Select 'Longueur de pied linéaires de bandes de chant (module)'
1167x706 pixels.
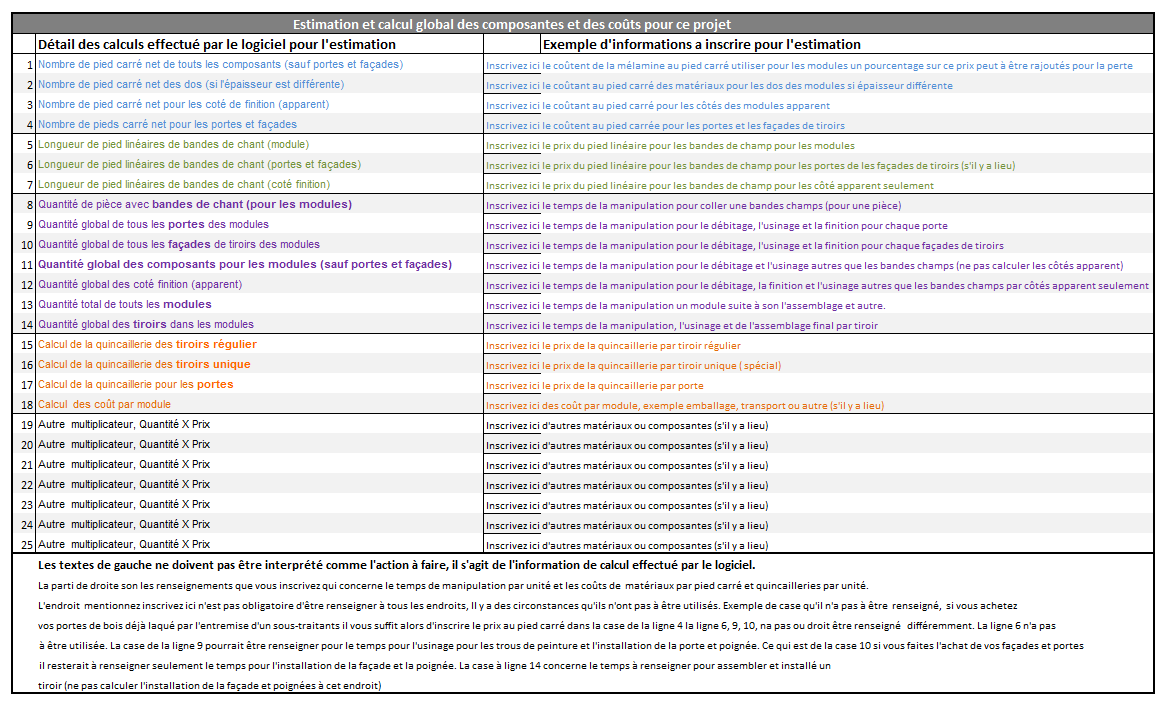pos(173,145)
